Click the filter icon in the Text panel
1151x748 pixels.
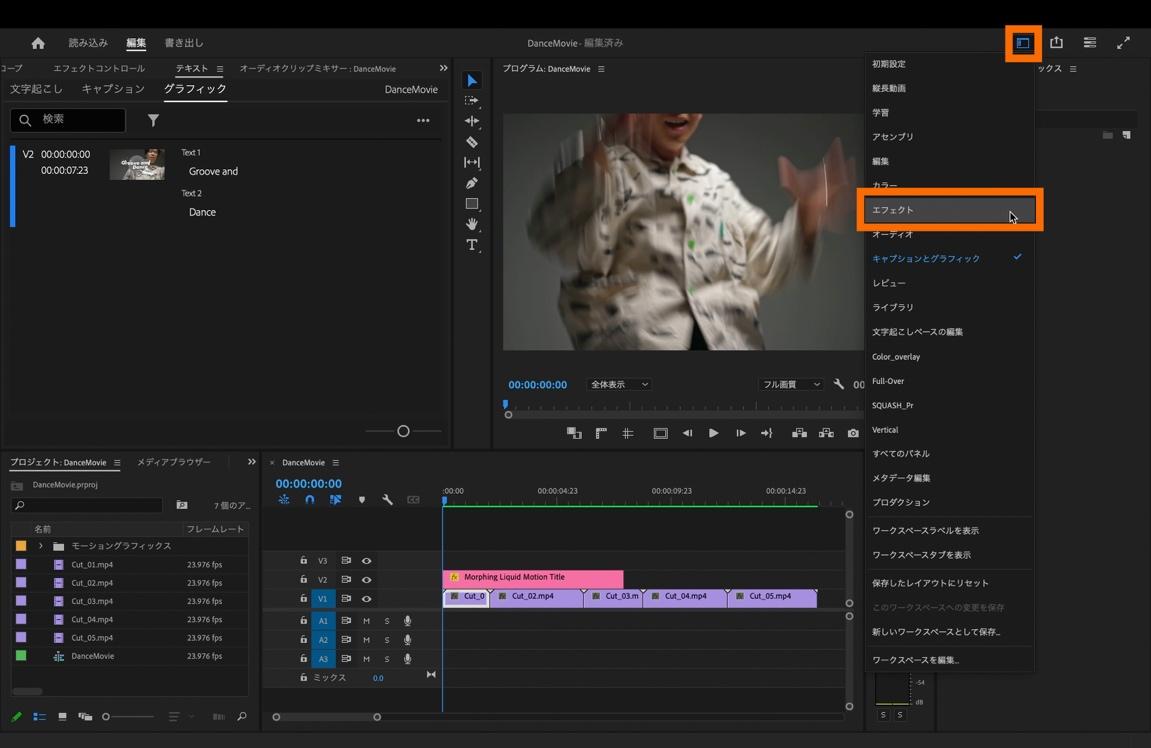pyautogui.click(x=153, y=120)
